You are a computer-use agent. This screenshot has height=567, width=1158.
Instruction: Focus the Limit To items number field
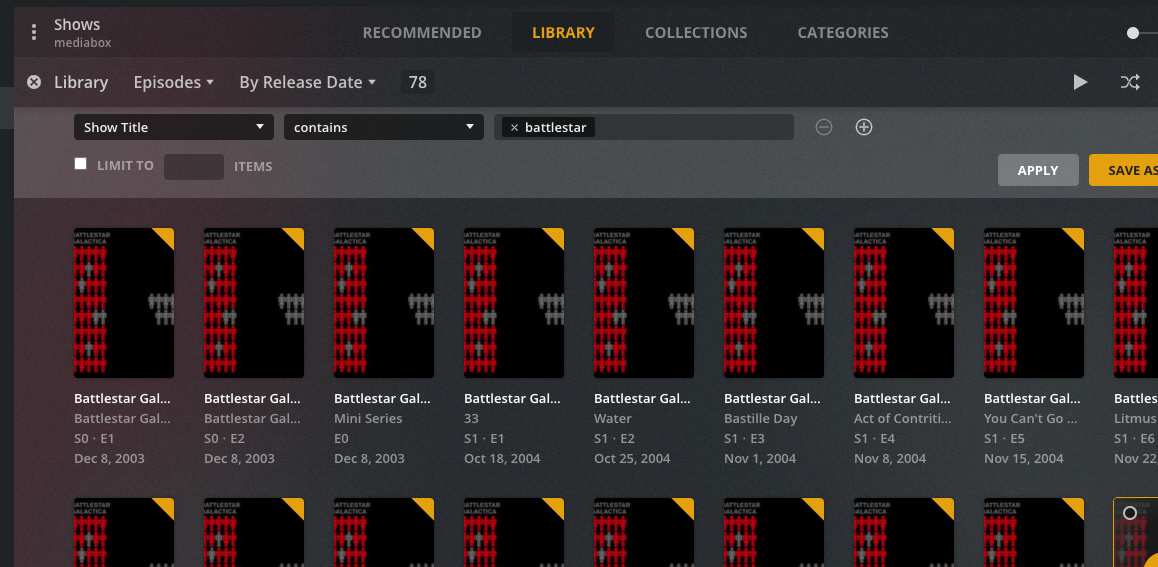(193, 167)
